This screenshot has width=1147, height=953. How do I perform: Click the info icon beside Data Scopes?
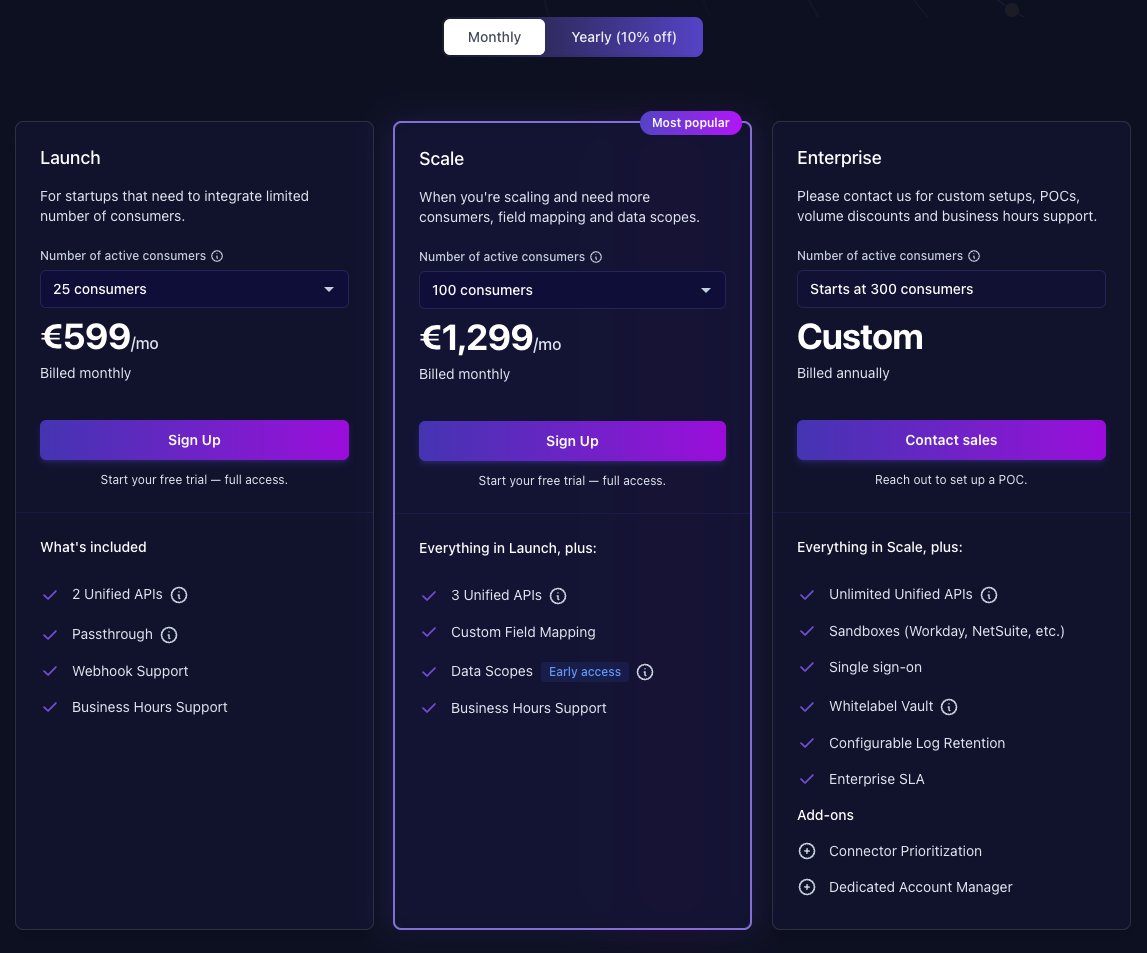[644, 671]
